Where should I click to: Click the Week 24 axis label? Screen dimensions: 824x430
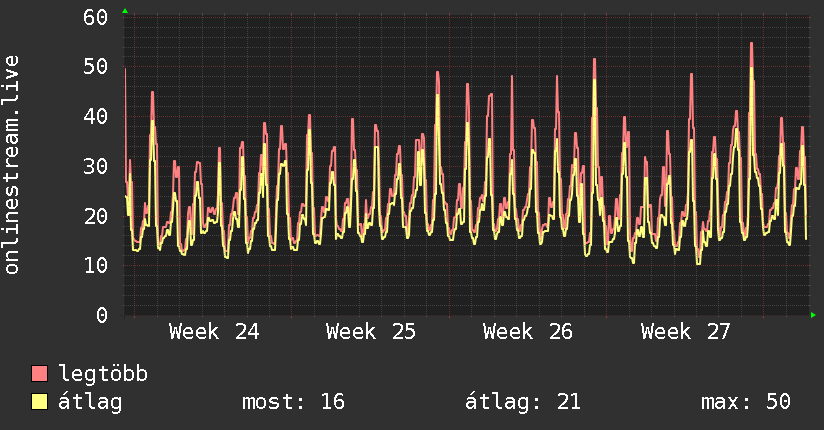(214, 332)
